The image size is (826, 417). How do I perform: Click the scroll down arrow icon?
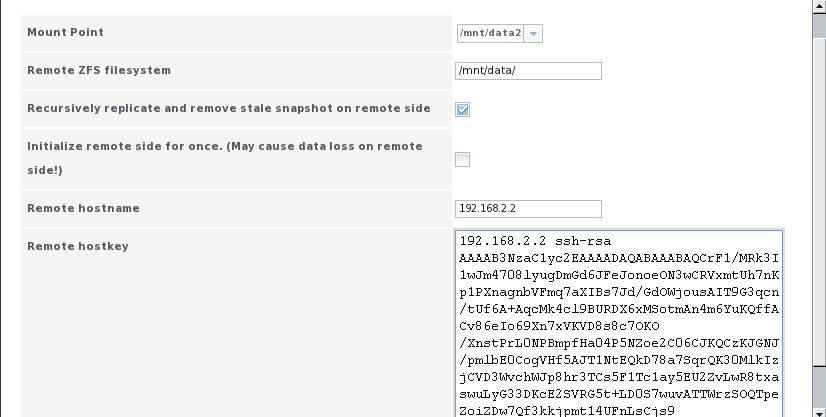[820, 412]
